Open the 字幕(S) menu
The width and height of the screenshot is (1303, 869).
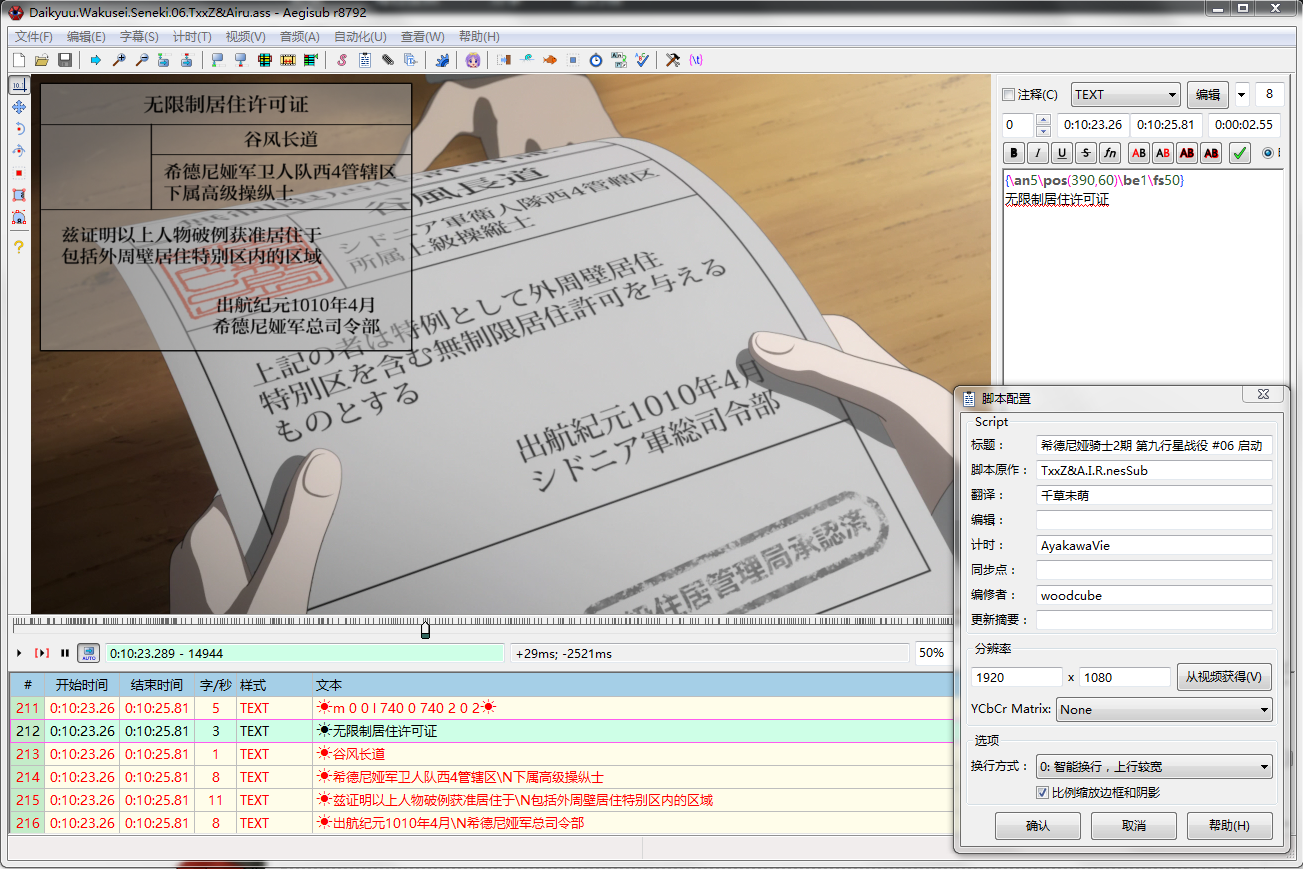click(x=139, y=37)
